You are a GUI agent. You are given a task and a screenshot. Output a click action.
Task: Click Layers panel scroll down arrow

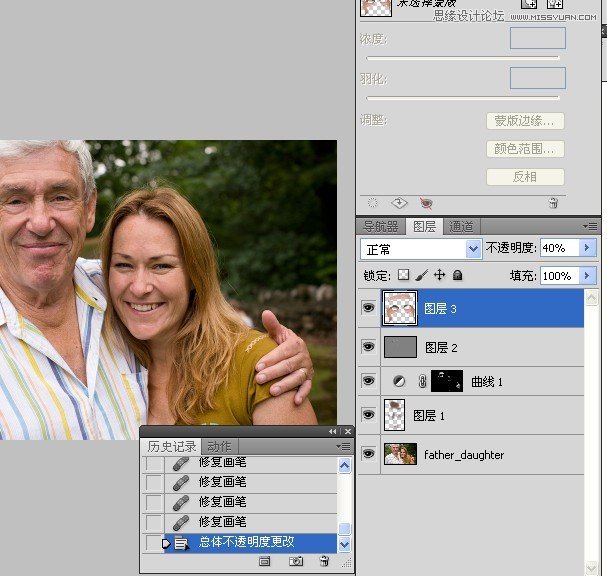[x=592, y=568]
